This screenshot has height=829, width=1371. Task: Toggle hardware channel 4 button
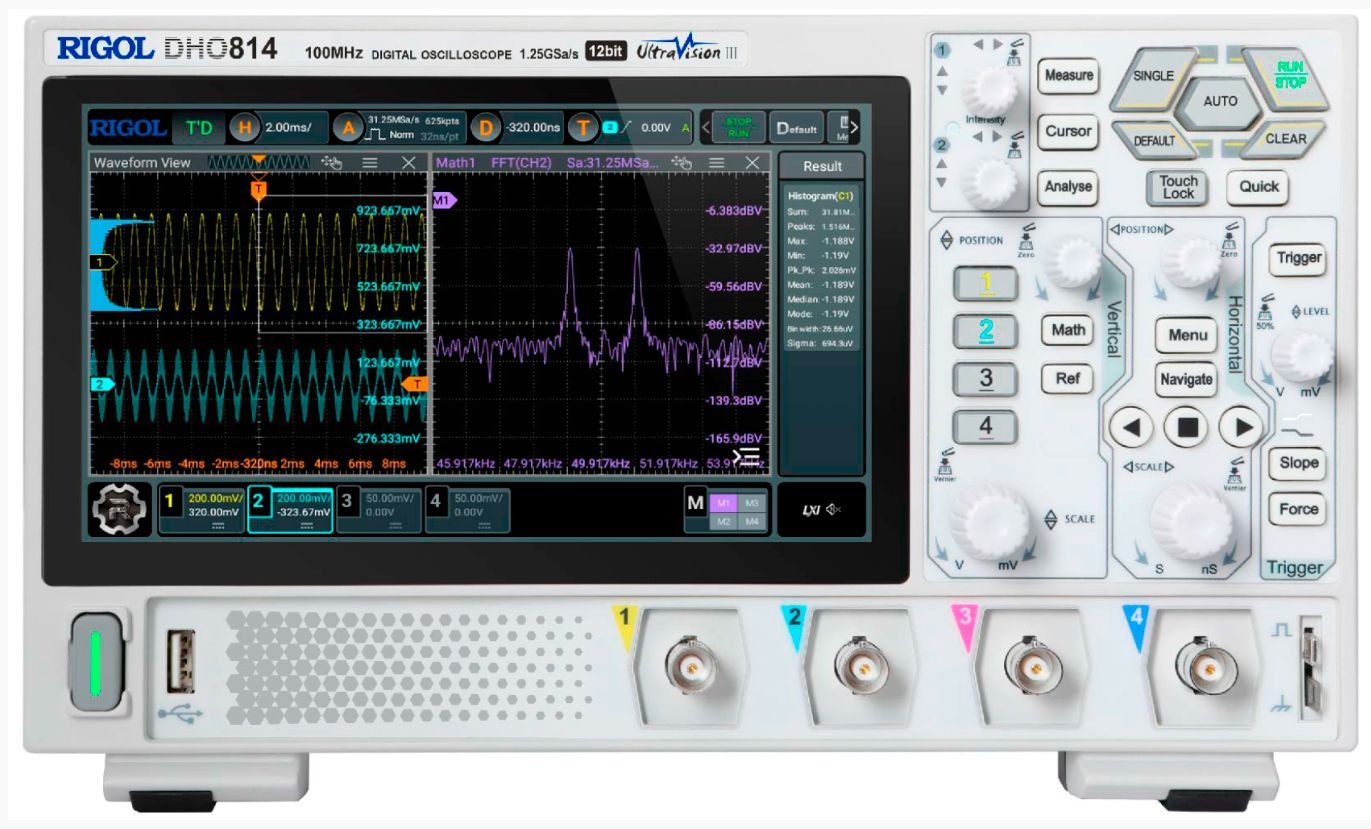click(x=985, y=425)
